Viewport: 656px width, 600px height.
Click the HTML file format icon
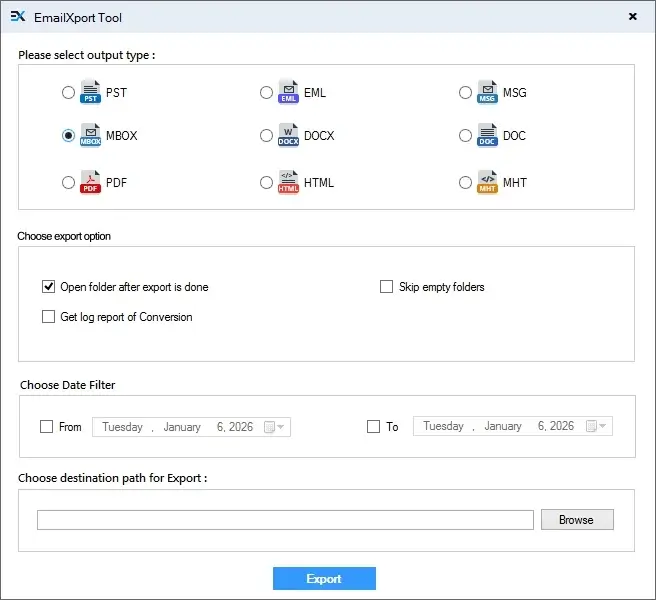click(x=288, y=182)
